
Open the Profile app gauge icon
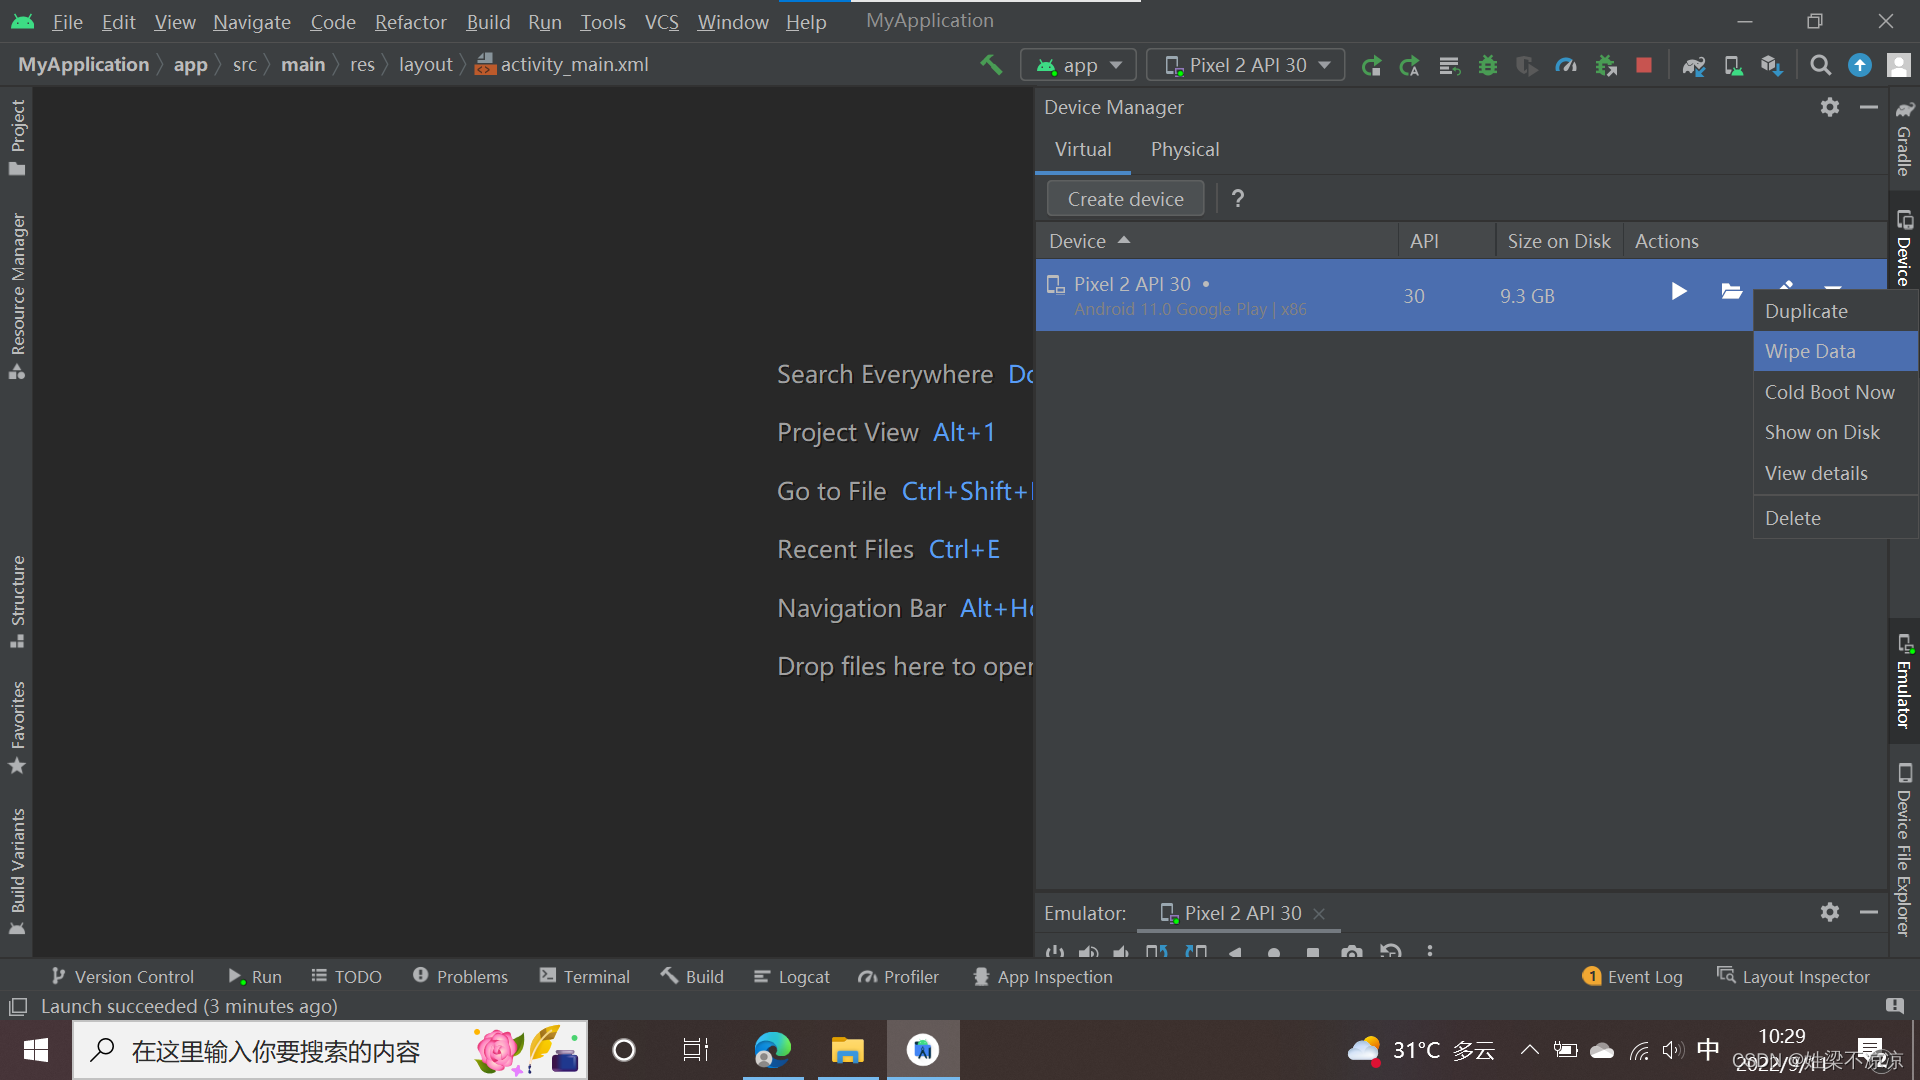tap(1566, 65)
